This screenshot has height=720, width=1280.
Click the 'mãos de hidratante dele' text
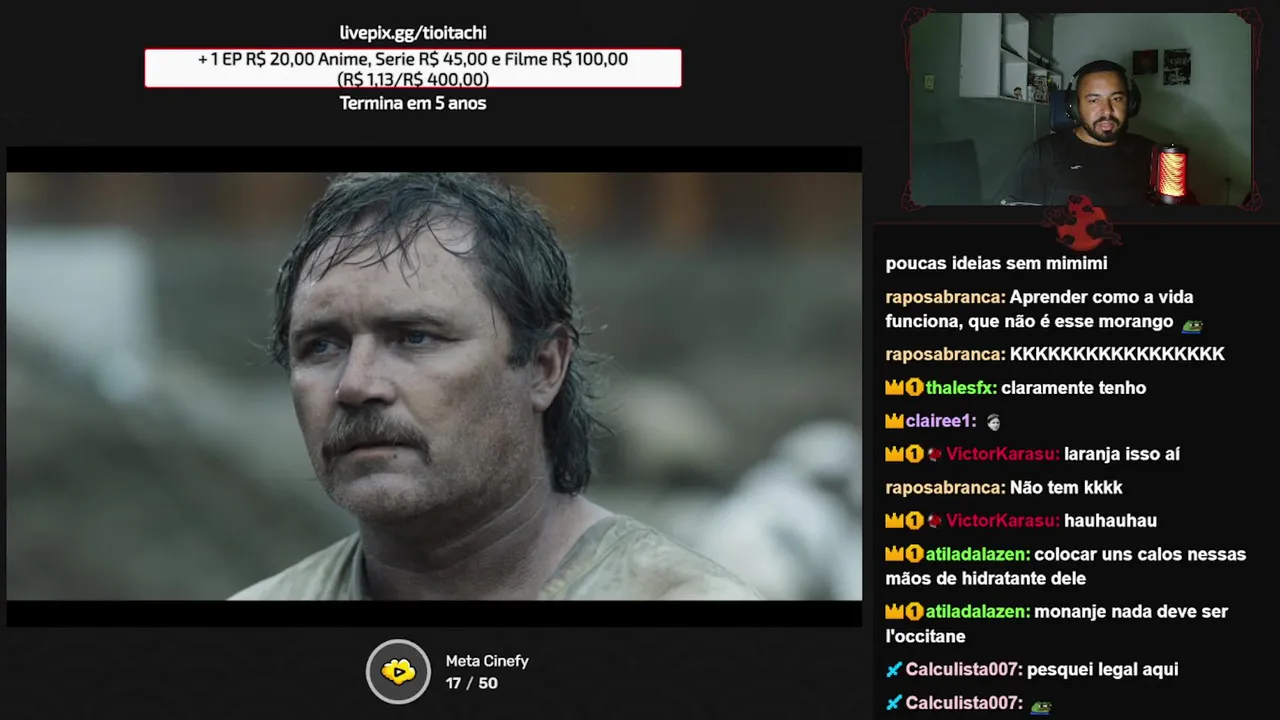pyautogui.click(x=985, y=578)
